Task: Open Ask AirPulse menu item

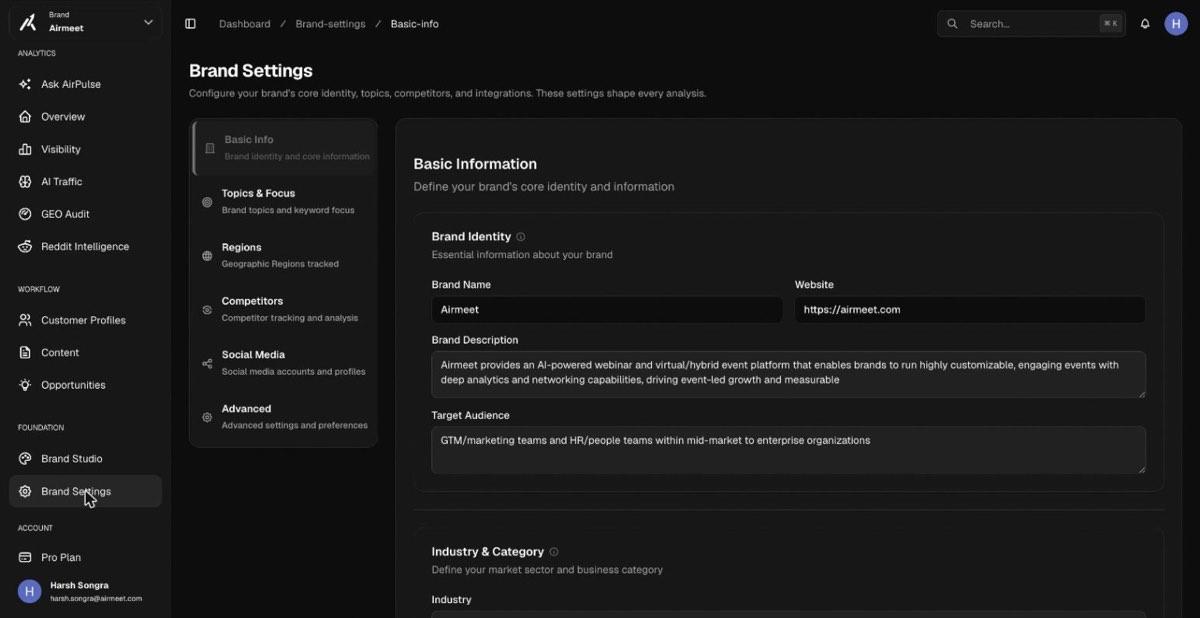Action: pyautogui.click(x=85, y=85)
